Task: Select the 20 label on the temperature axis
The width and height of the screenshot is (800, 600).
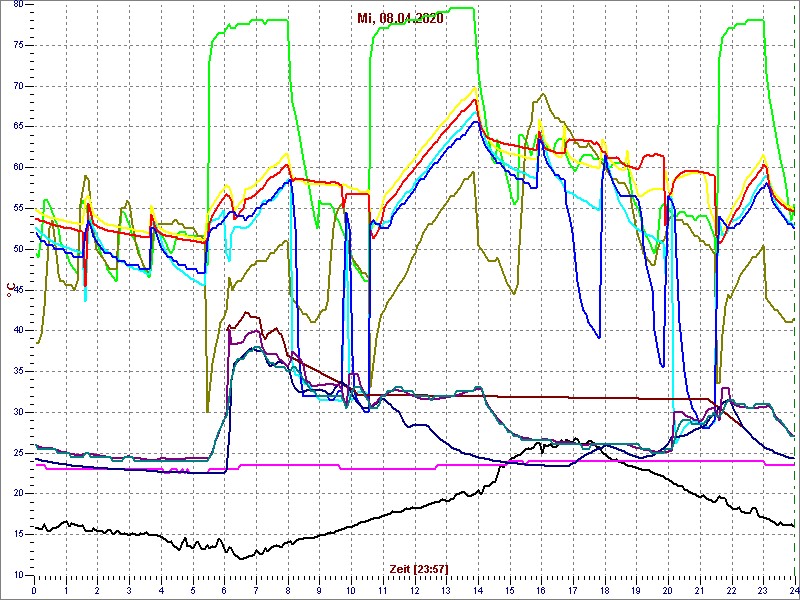Action: click(17, 494)
